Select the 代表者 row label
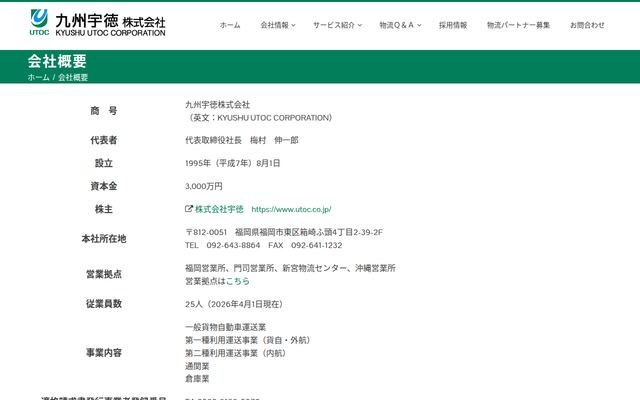Image resolution: width=640 pixels, height=400 pixels. (104, 140)
